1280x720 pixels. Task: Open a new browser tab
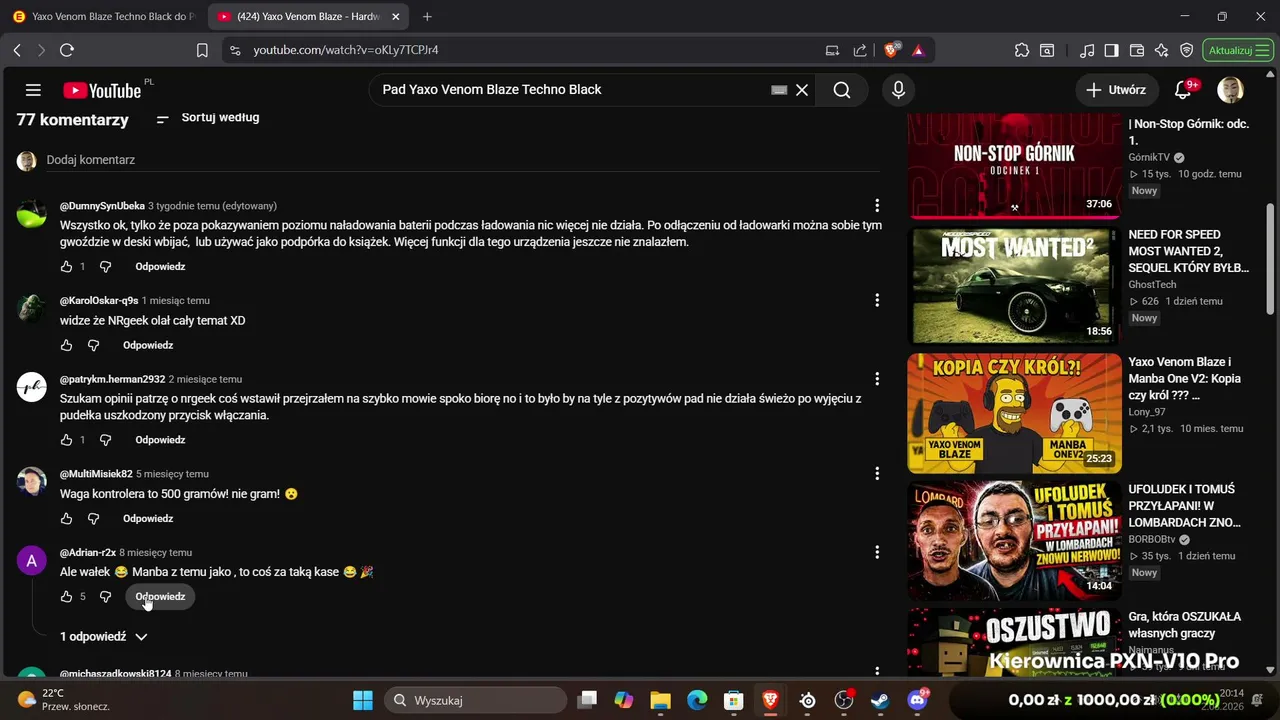pyautogui.click(x=428, y=17)
